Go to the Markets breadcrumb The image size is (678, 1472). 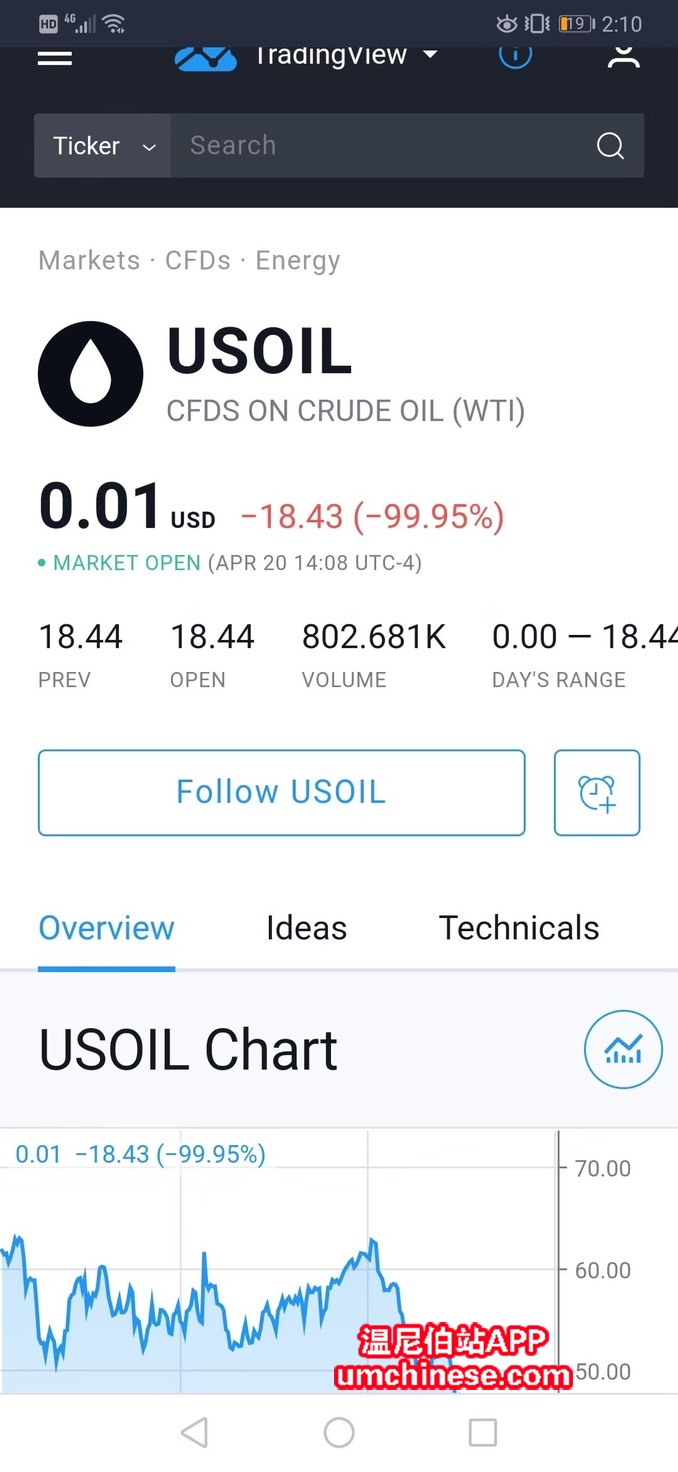coord(89,261)
